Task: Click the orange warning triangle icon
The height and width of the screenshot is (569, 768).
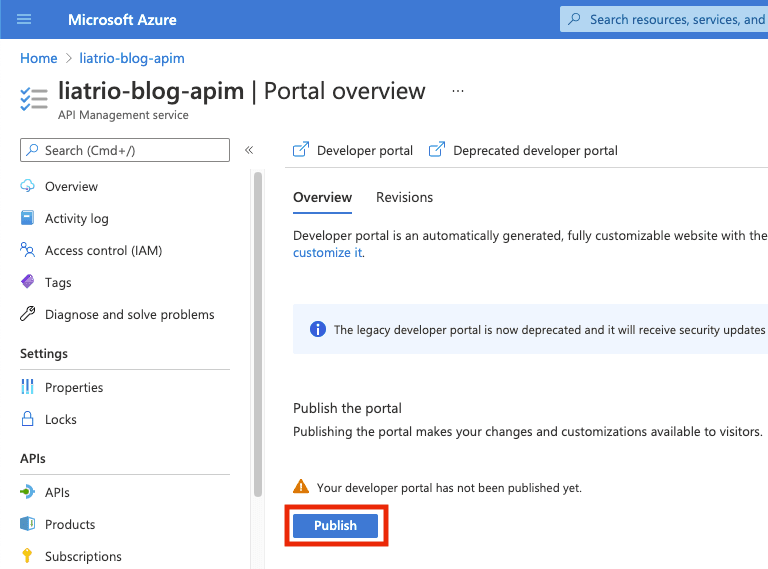Action: click(301, 486)
